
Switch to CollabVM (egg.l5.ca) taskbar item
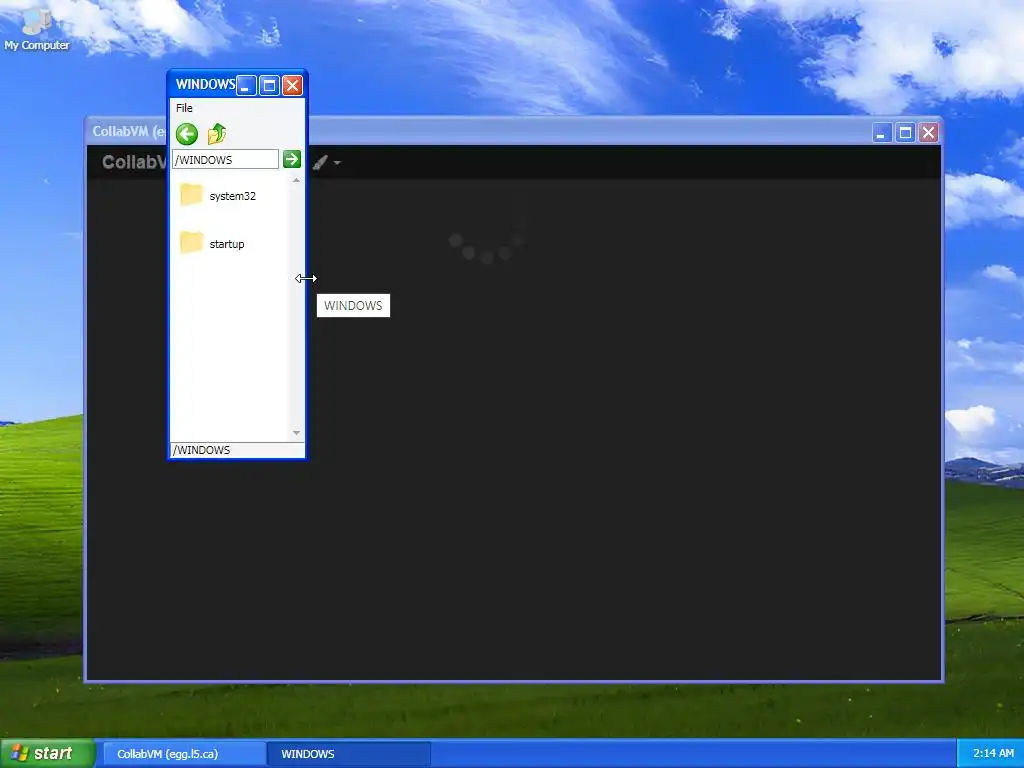coord(184,754)
